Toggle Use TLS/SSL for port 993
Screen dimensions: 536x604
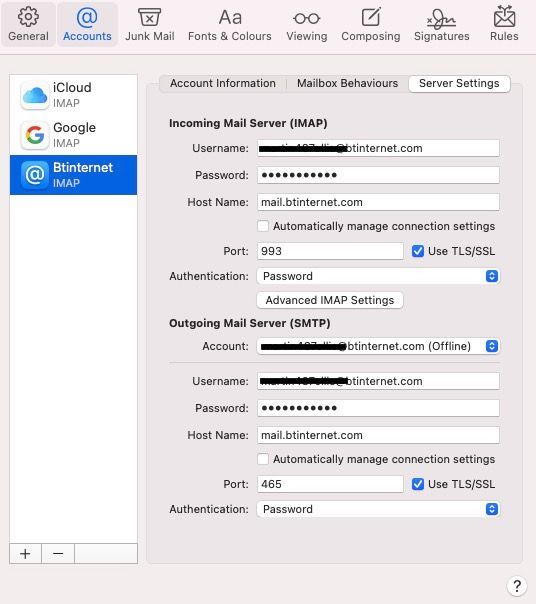(418, 251)
